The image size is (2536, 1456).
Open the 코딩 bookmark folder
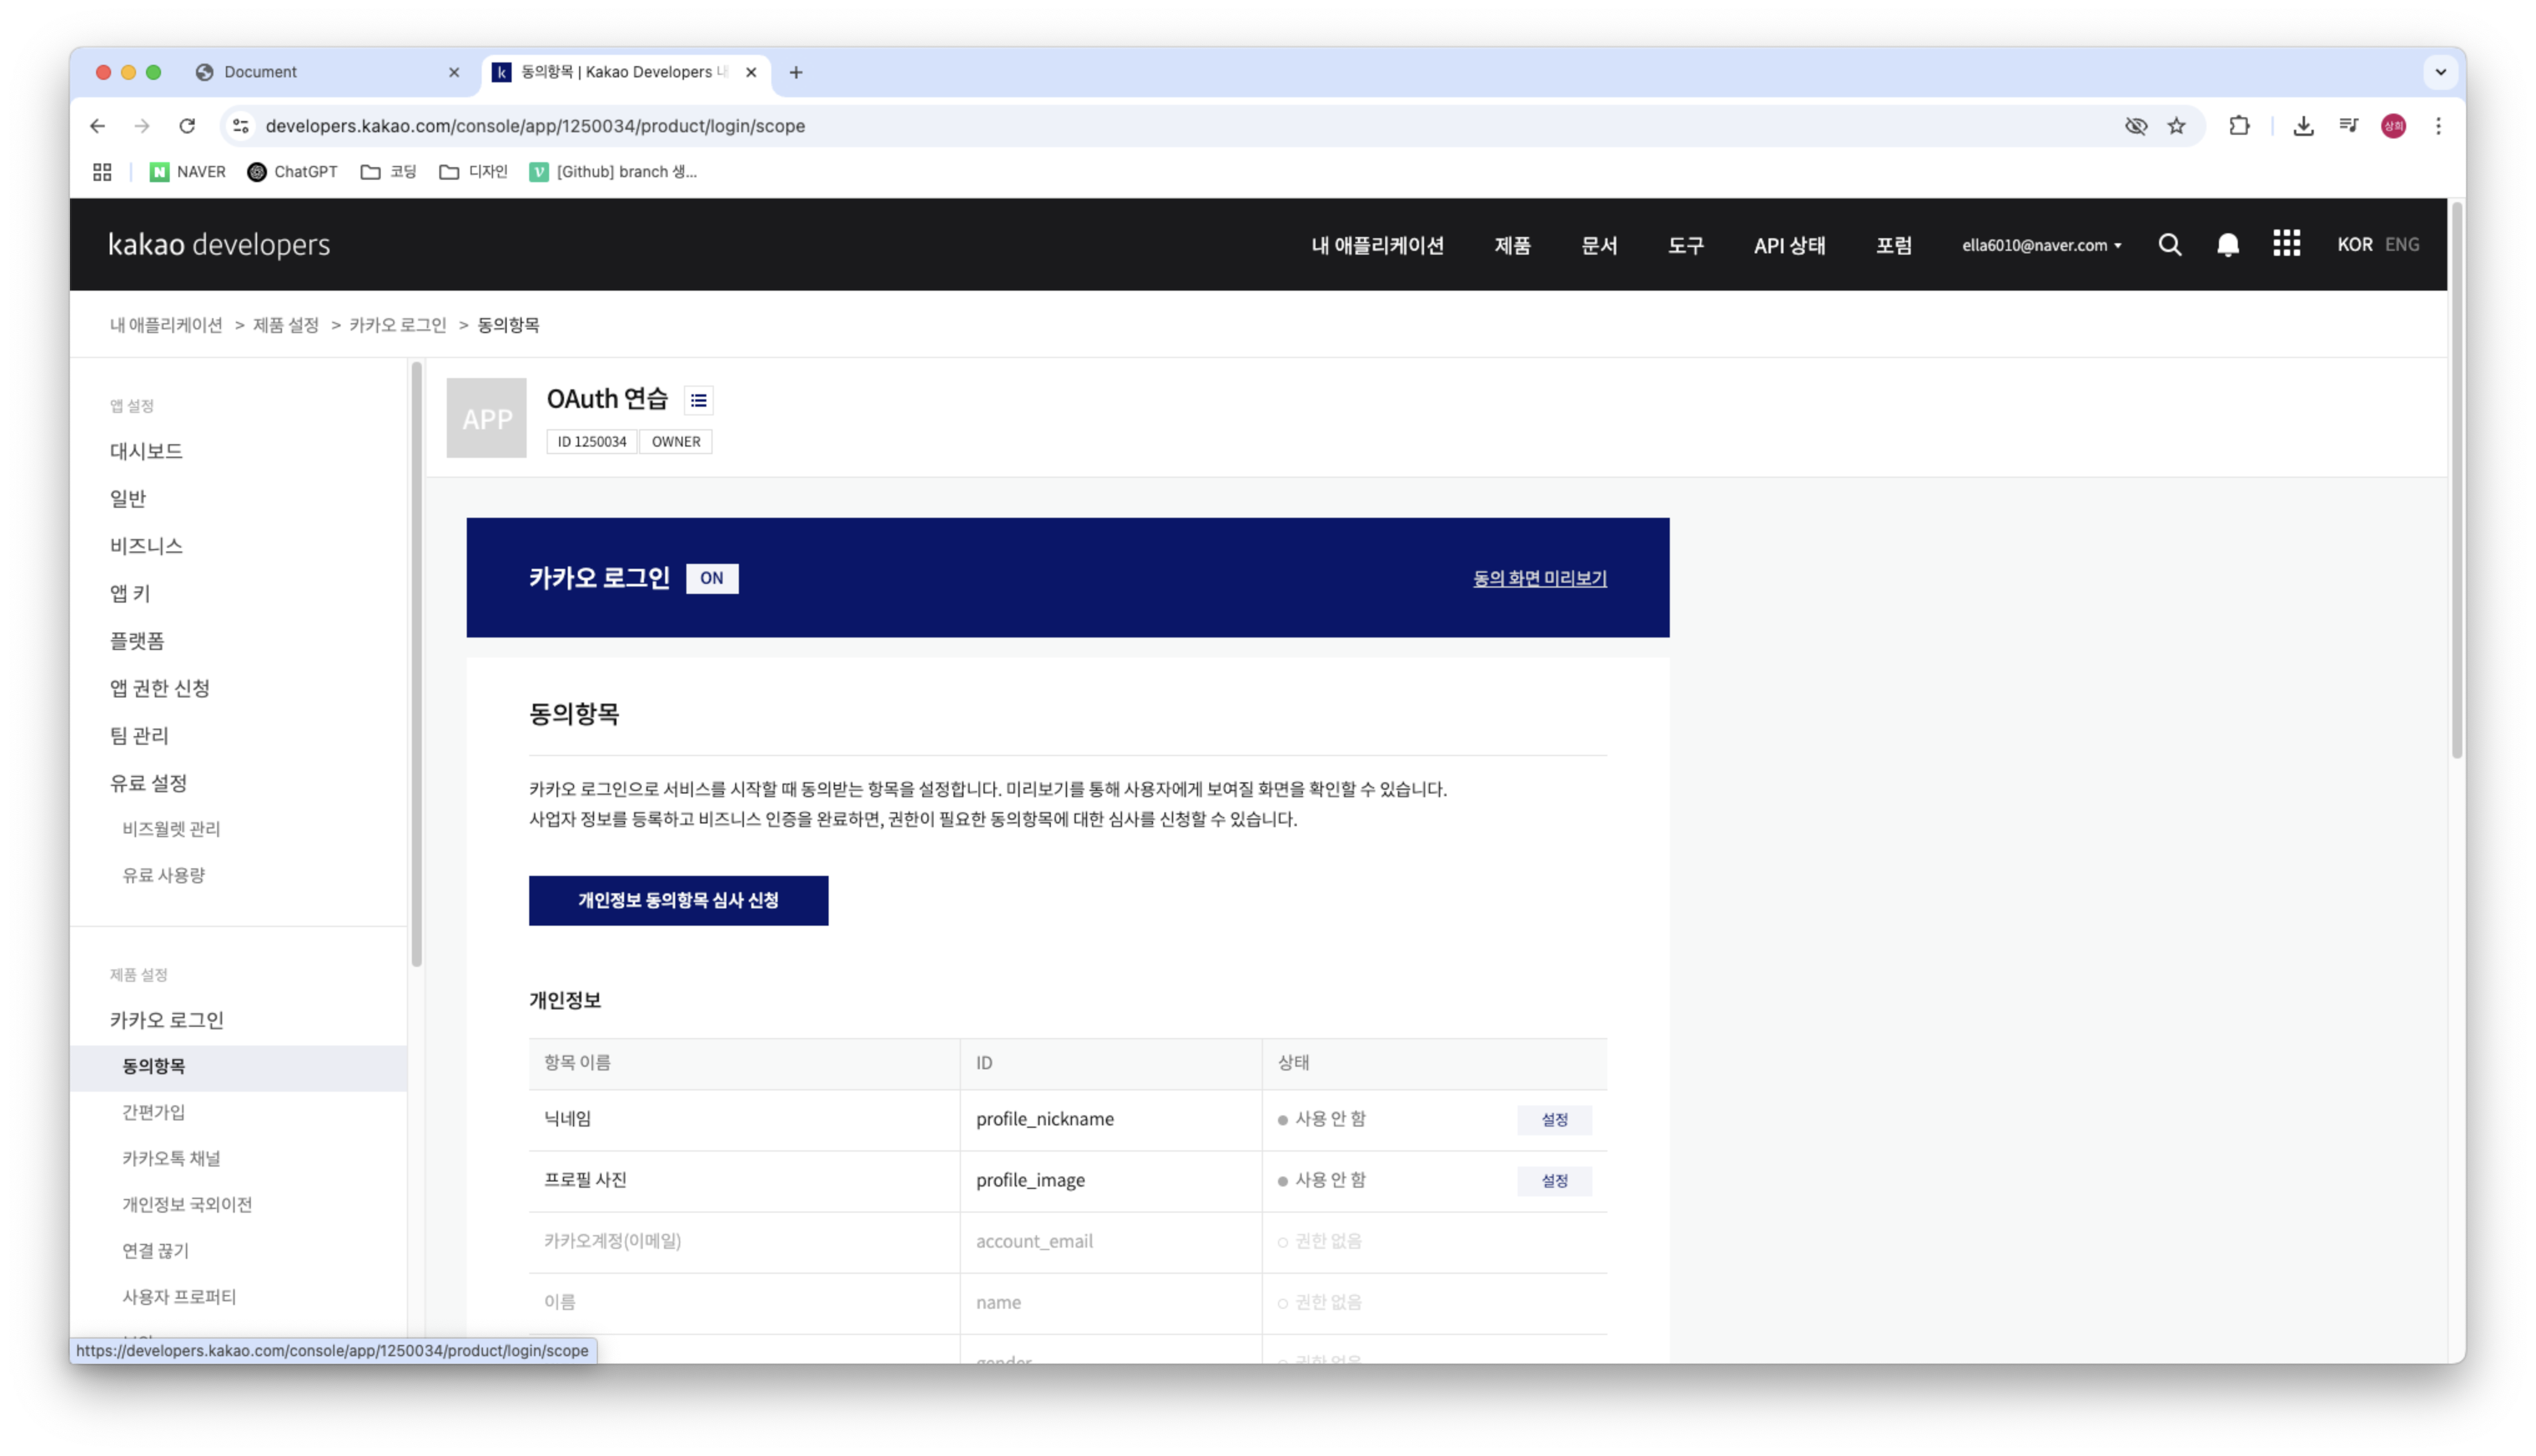(x=388, y=172)
